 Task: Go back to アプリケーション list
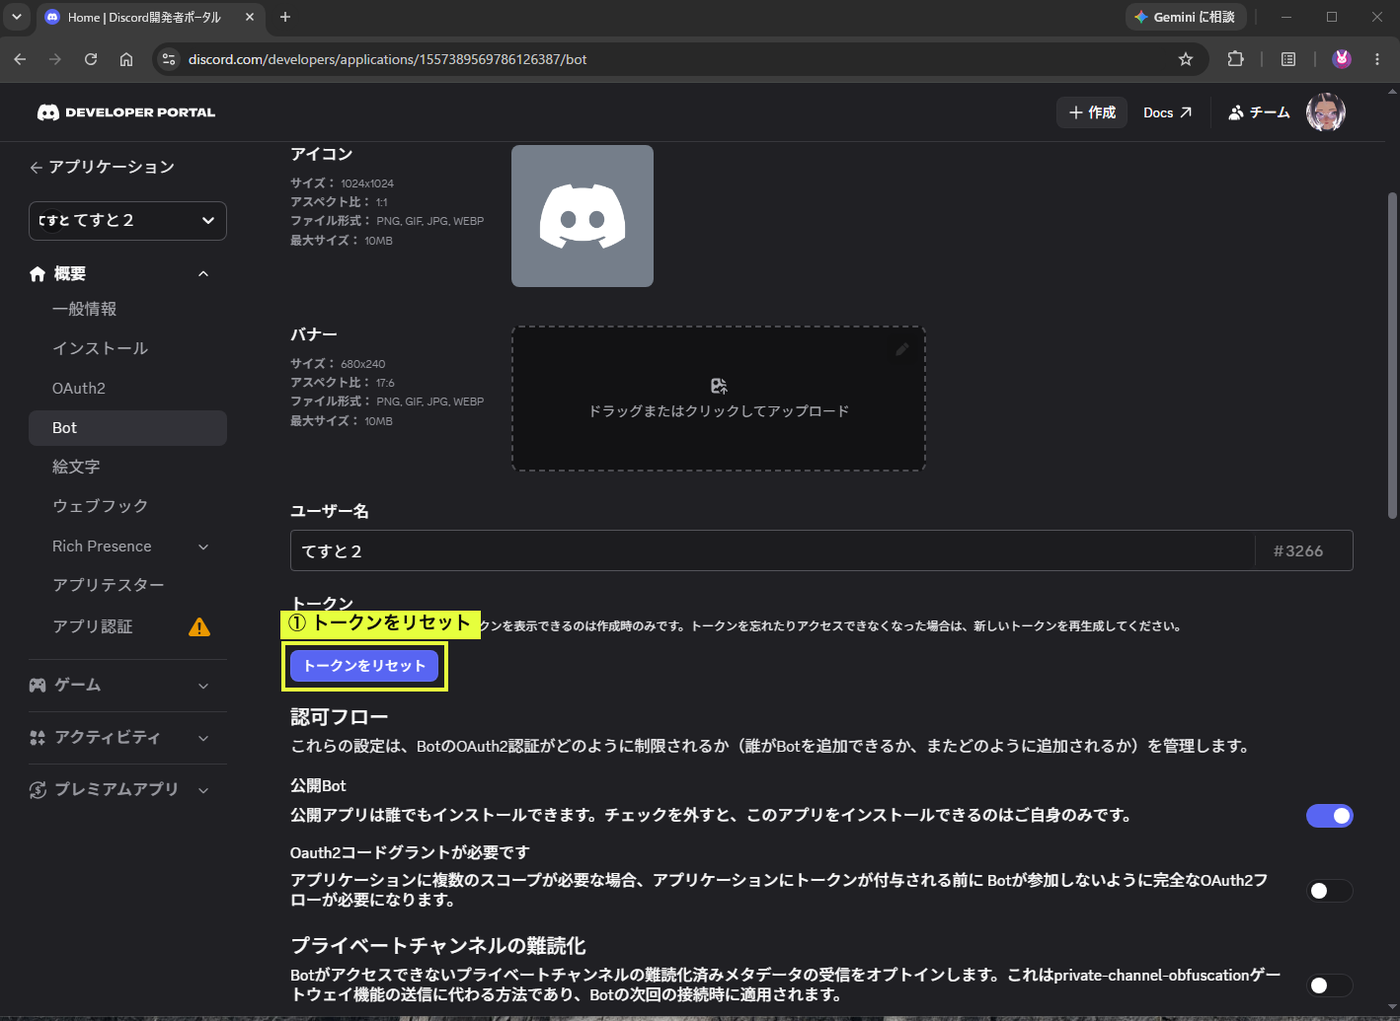point(102,167)
